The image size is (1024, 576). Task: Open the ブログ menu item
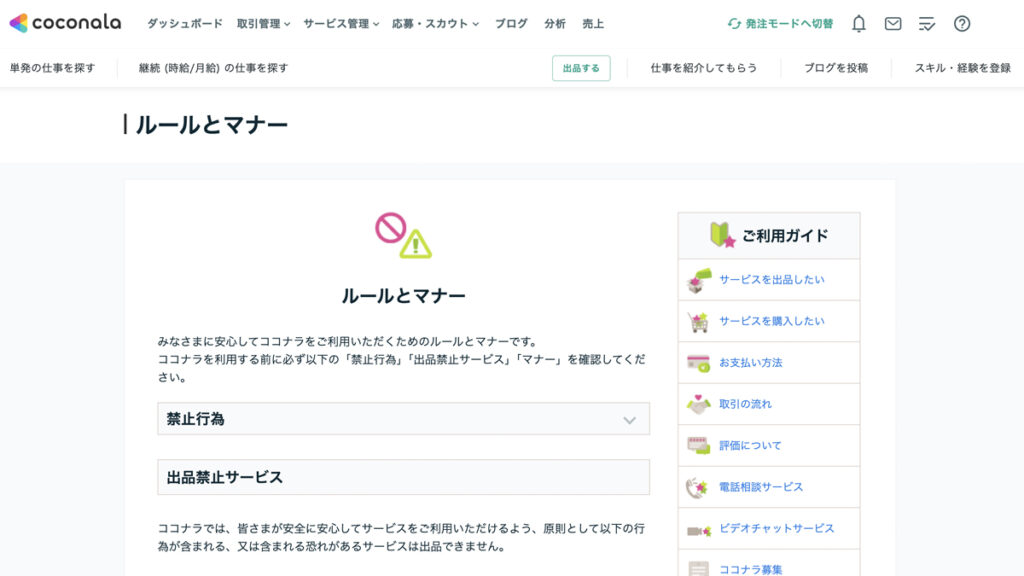pyautogui.click(x=511, y=24)
